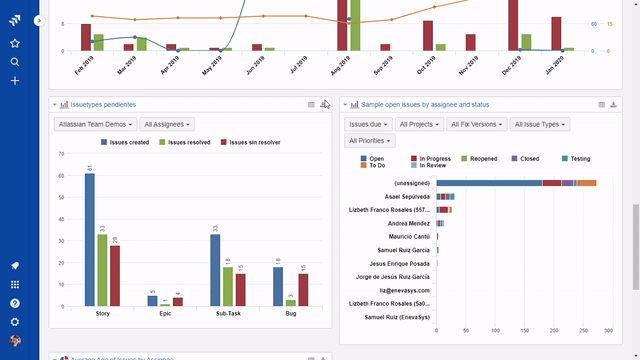Click the Issuetypes pendientes chart icon
Image resolution: width=640 pixels, height=360 pixels.
pyautogui.click(x=64, y=105)
